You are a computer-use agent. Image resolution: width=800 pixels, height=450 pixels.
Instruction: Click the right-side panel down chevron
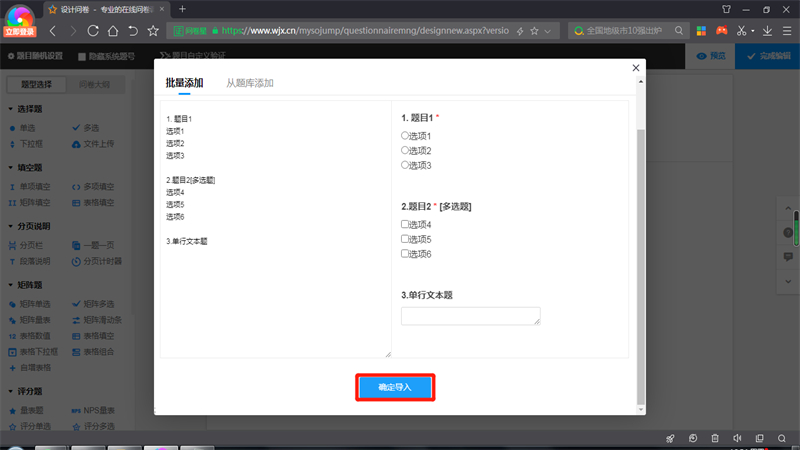pos(788,282)
